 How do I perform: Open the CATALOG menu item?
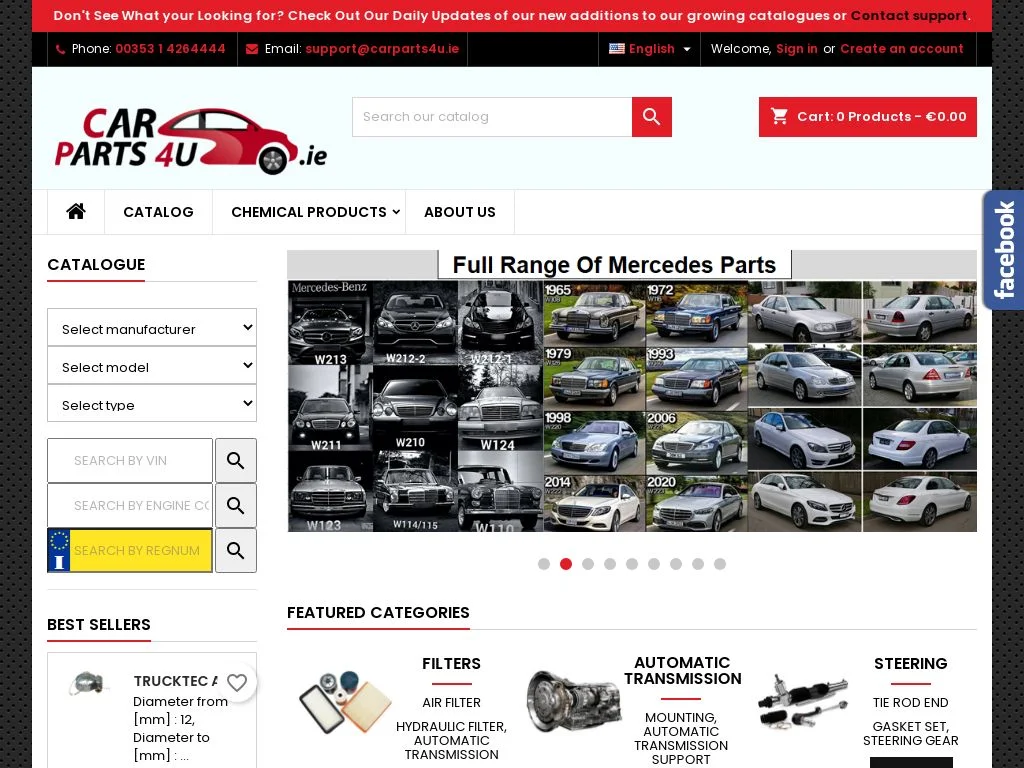pyautogui.click(x=158, y=212)
